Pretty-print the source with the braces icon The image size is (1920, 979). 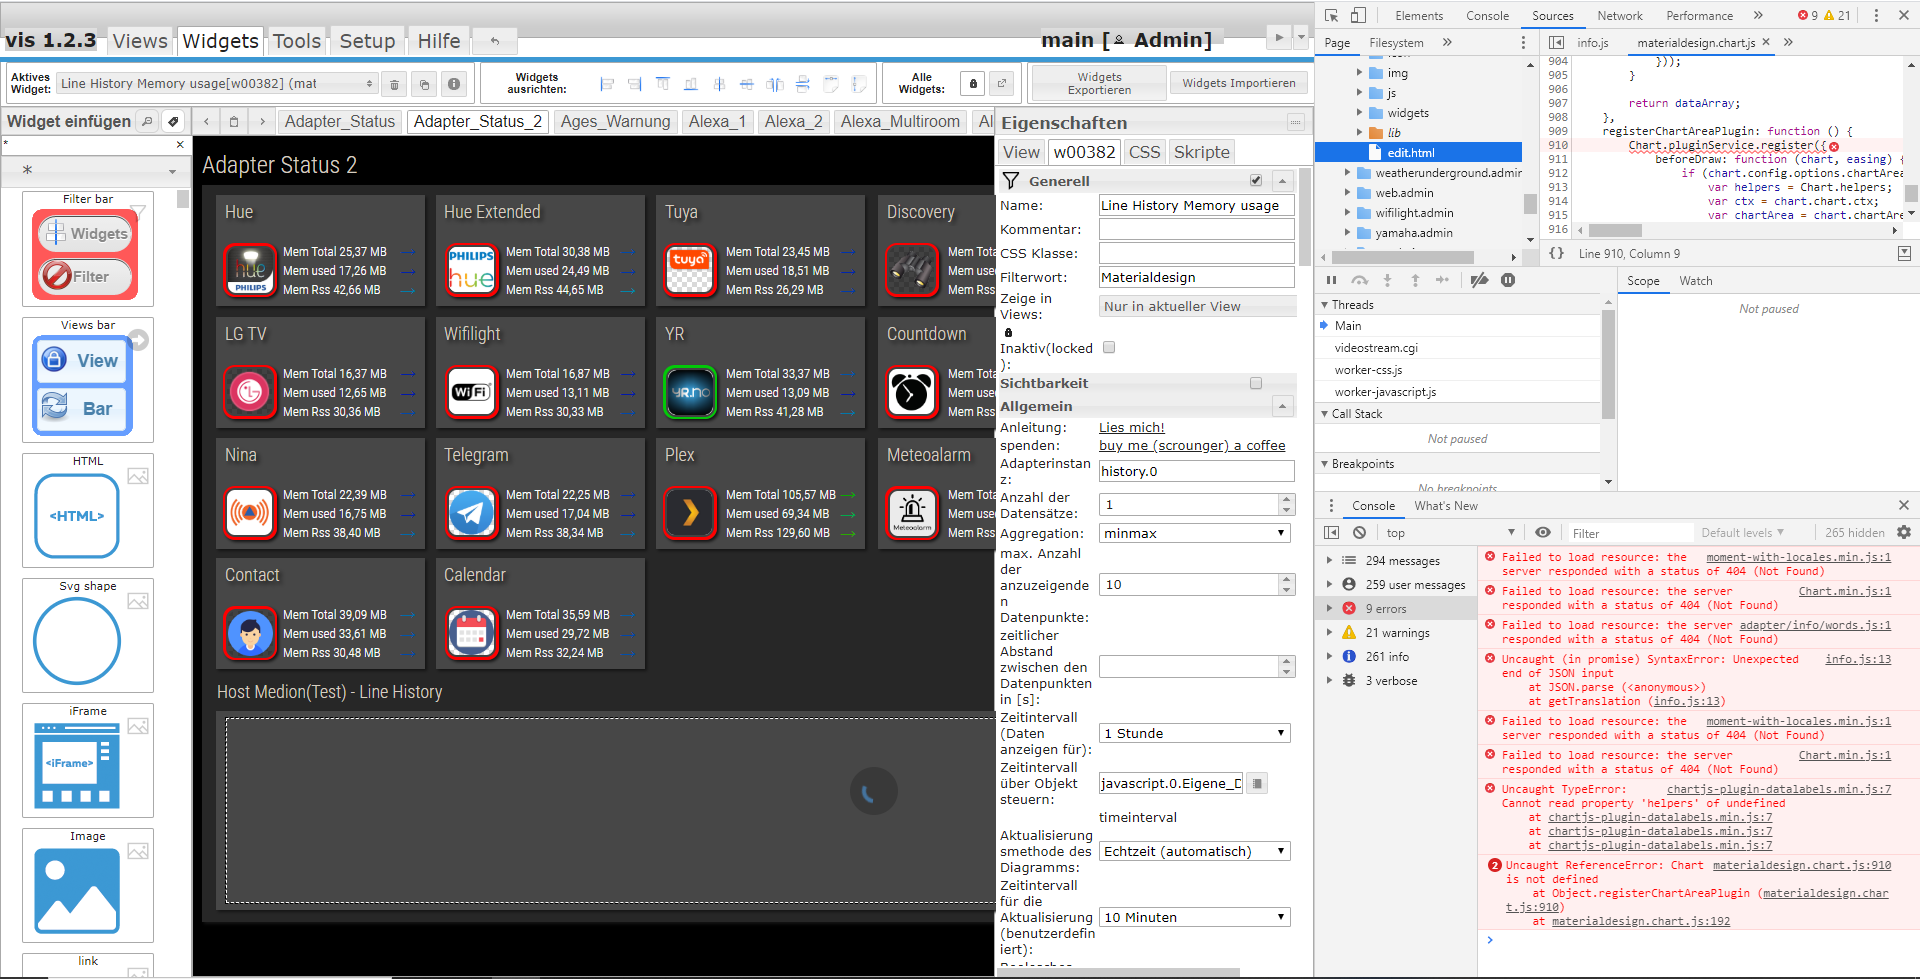pyautogui.click(x=1557, y=253)
